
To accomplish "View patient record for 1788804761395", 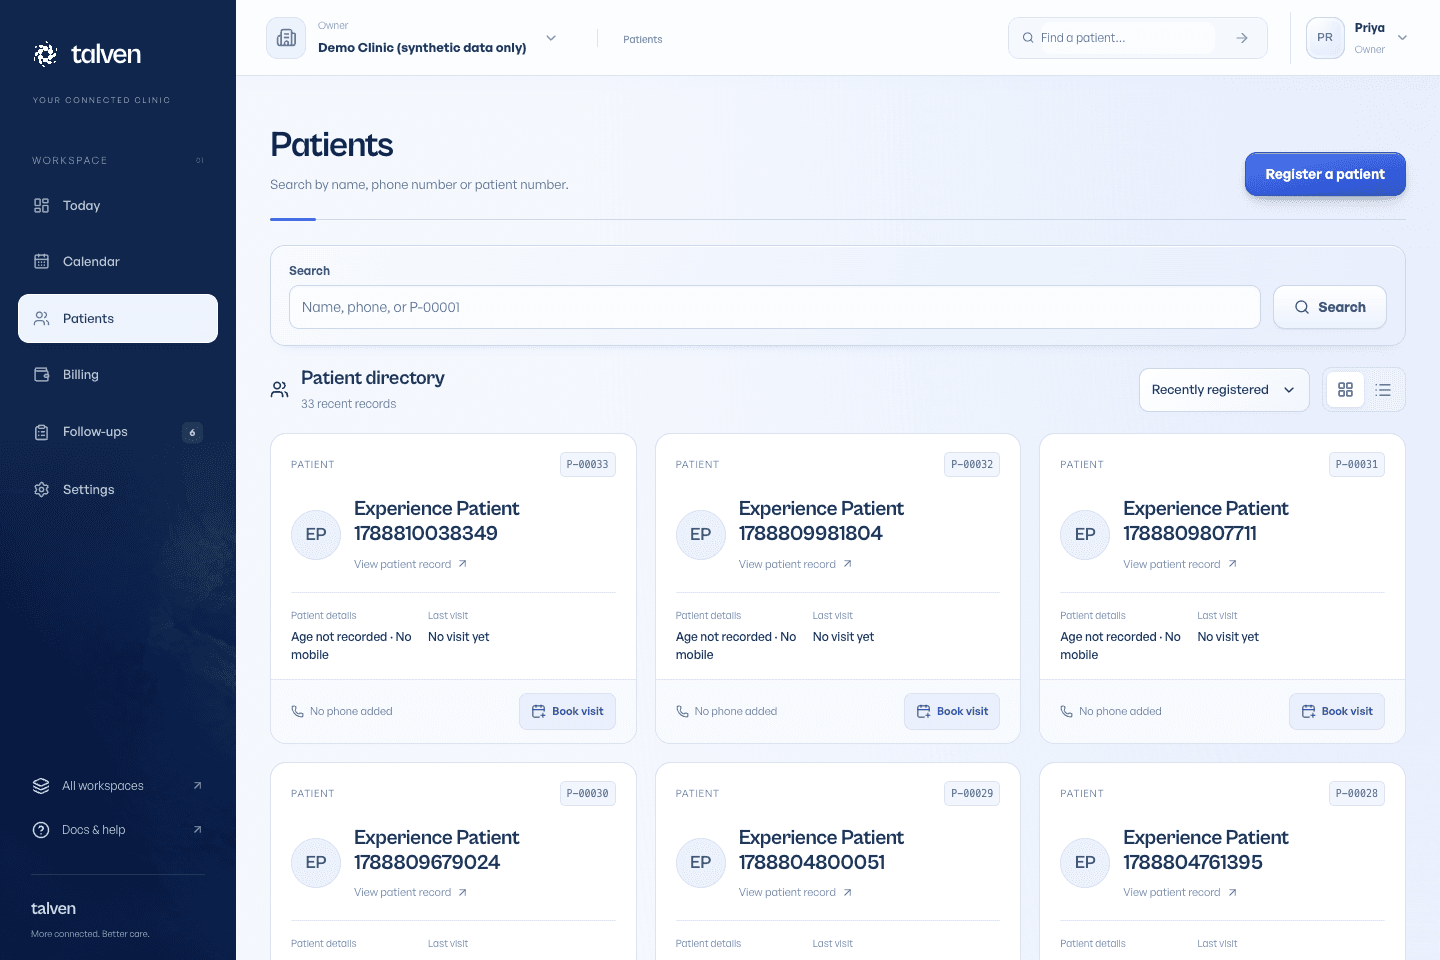I will (1180, 892).
